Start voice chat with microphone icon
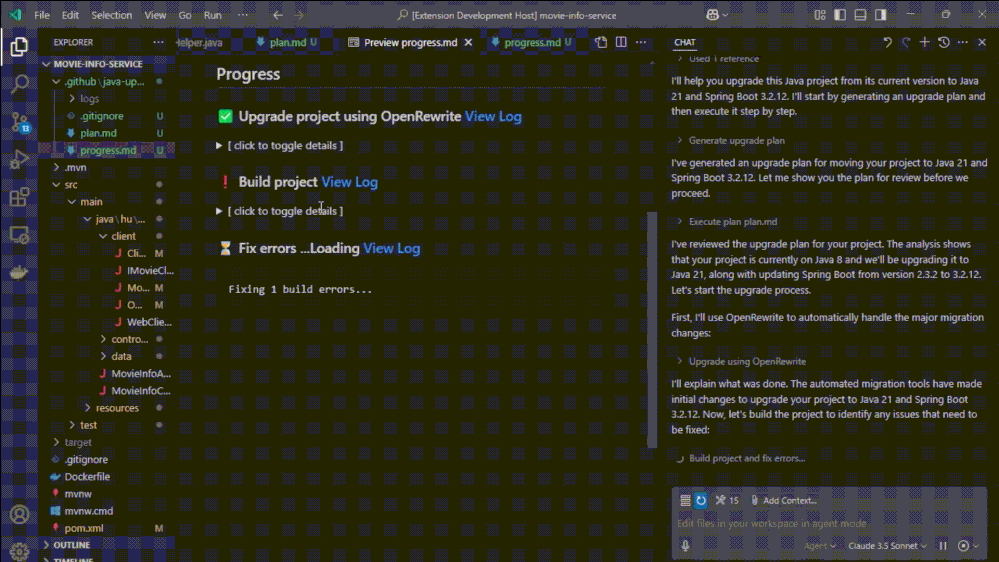 (686, 545)
